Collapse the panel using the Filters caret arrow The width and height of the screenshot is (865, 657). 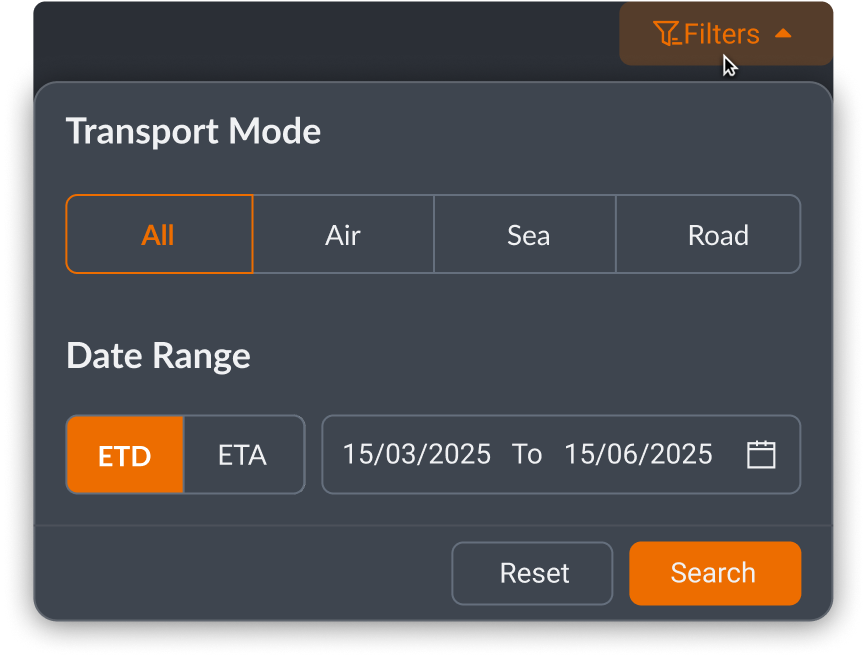pyautogui.click(x=784, y=34)
